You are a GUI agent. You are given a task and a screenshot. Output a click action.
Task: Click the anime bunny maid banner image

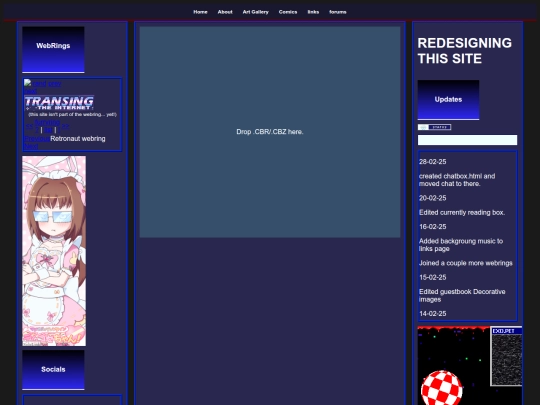point(54,251)
